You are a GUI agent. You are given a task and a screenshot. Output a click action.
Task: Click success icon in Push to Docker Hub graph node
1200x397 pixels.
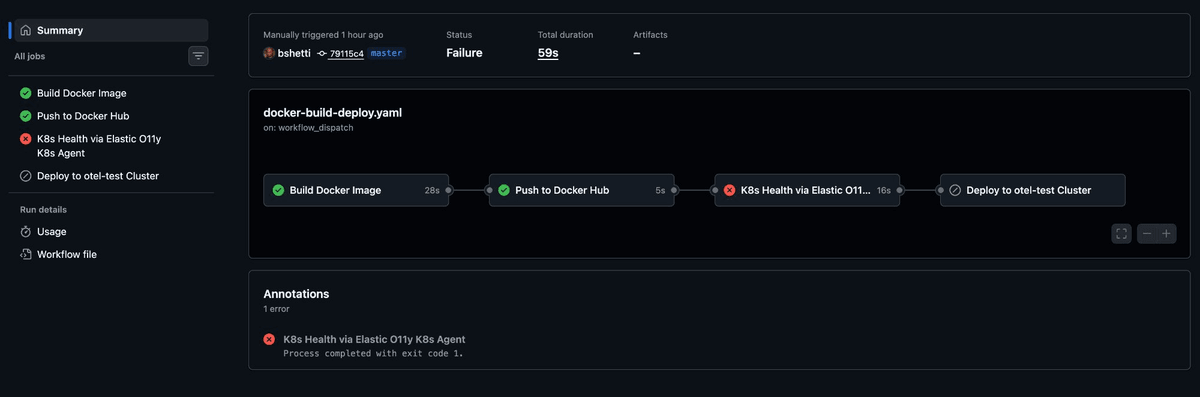pos(504,190)
